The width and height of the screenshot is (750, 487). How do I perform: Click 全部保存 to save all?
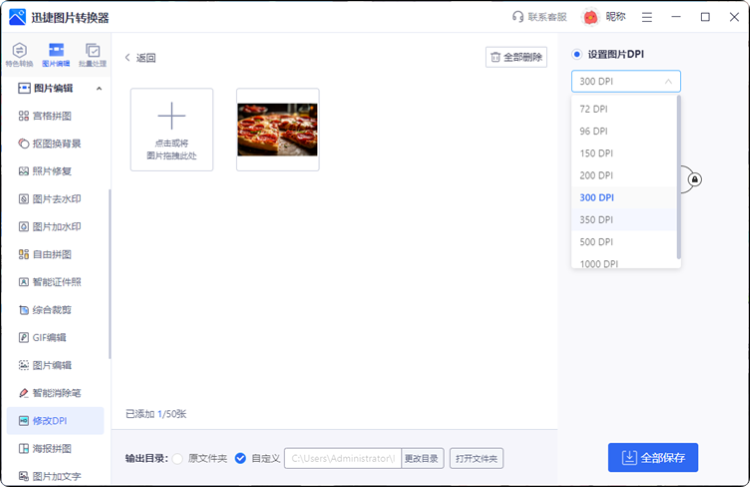[x=653, y=458]
